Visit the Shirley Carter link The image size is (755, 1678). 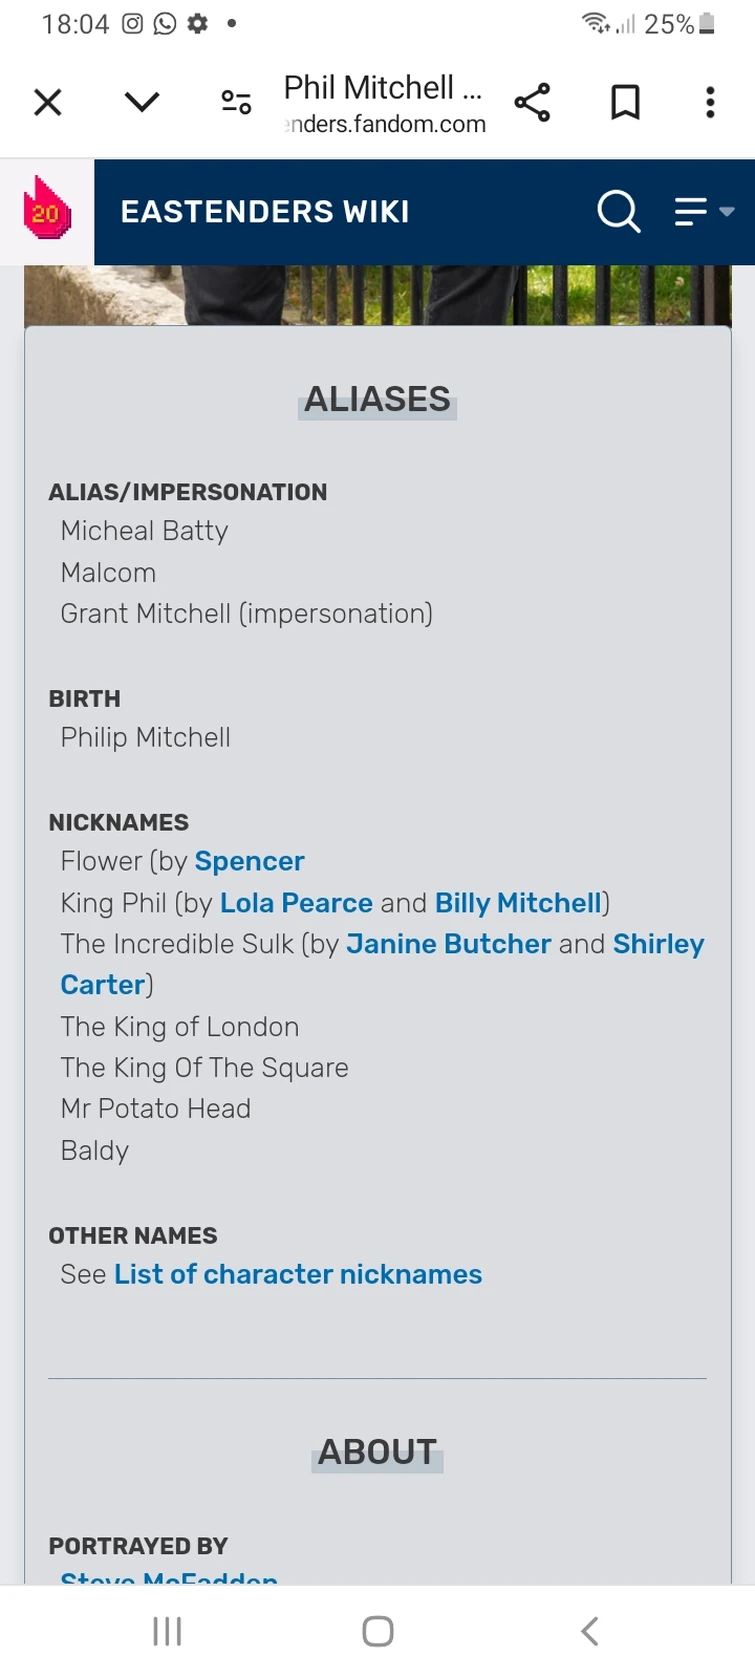point(658,944)
